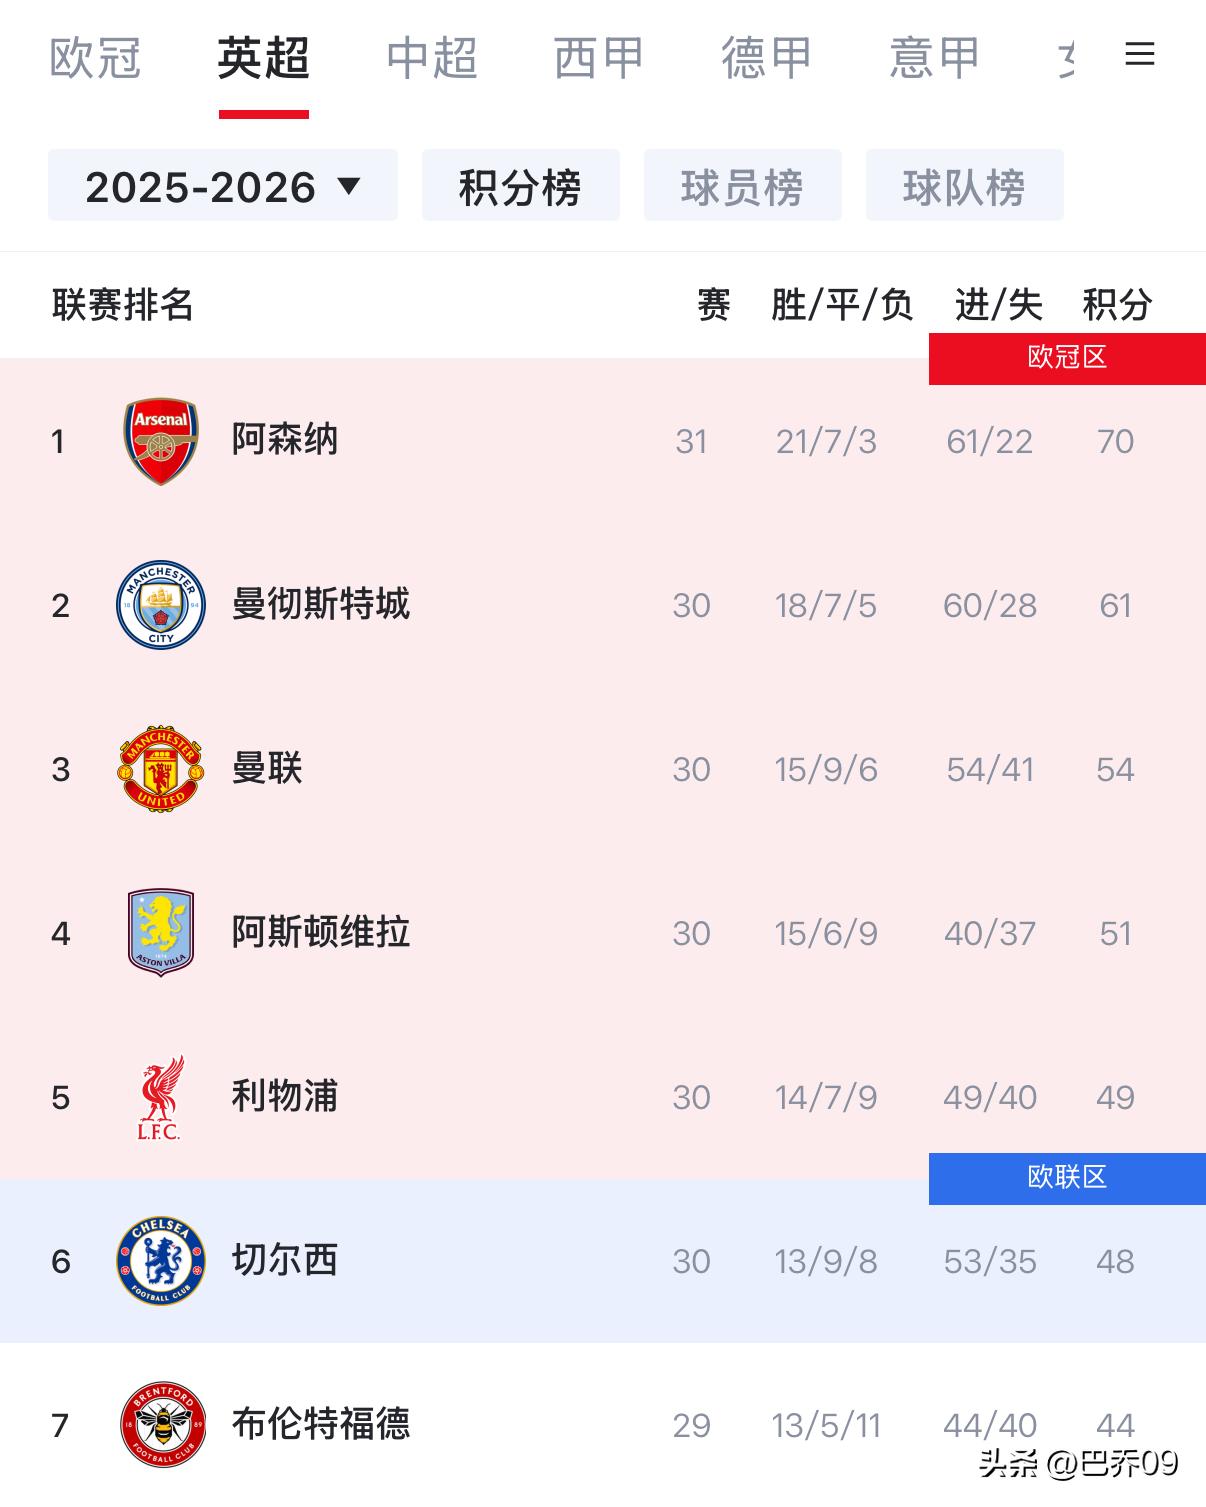Tap the Liverpool L.F.C. crest

[x=161, y=1097]
